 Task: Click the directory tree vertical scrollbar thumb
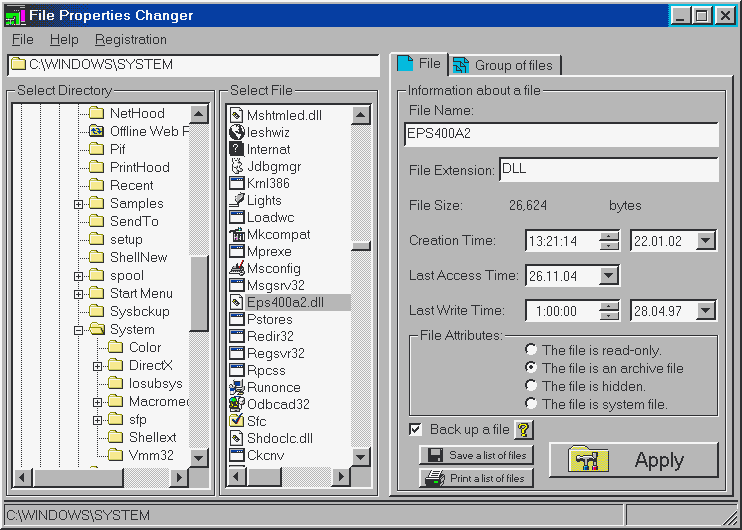(x=199, y=293)
